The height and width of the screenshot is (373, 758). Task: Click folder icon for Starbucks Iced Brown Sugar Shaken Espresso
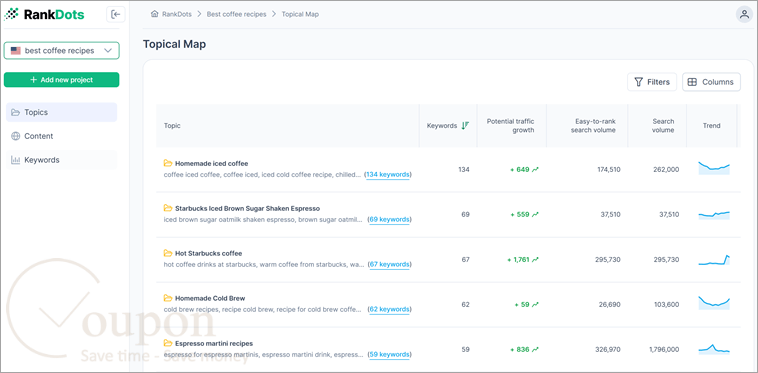[x=168, y=208]
